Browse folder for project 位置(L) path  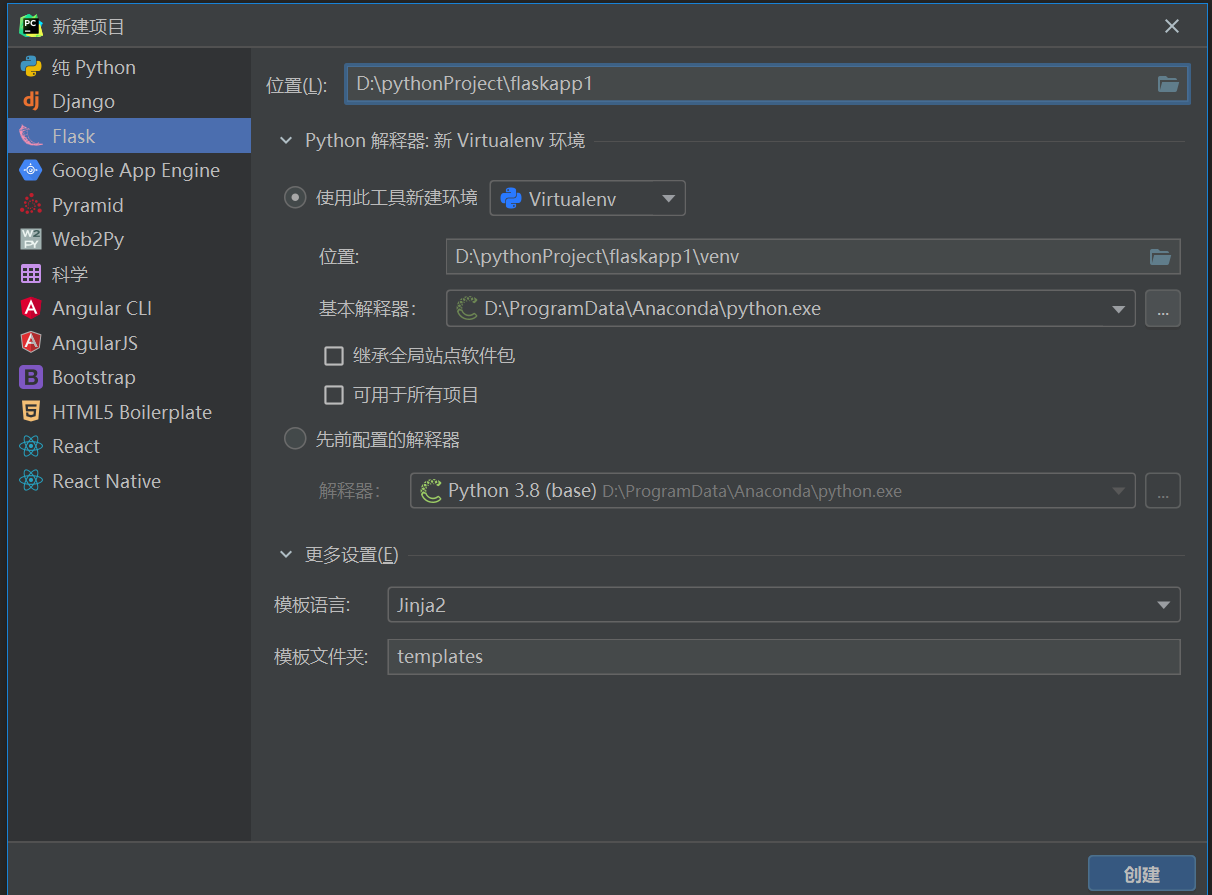click(1168, 84)
